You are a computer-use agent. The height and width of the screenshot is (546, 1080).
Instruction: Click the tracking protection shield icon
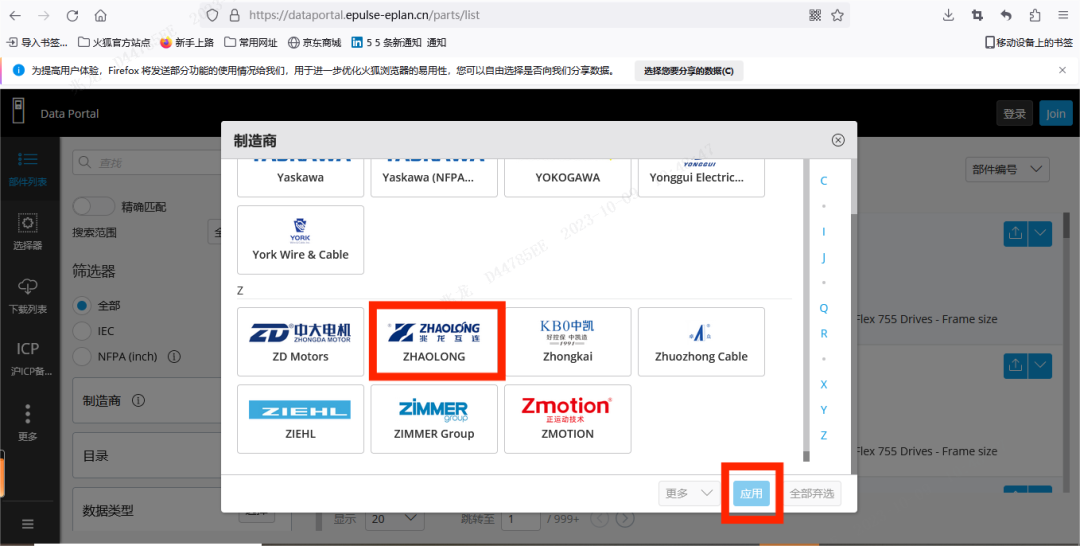point(212,15)
